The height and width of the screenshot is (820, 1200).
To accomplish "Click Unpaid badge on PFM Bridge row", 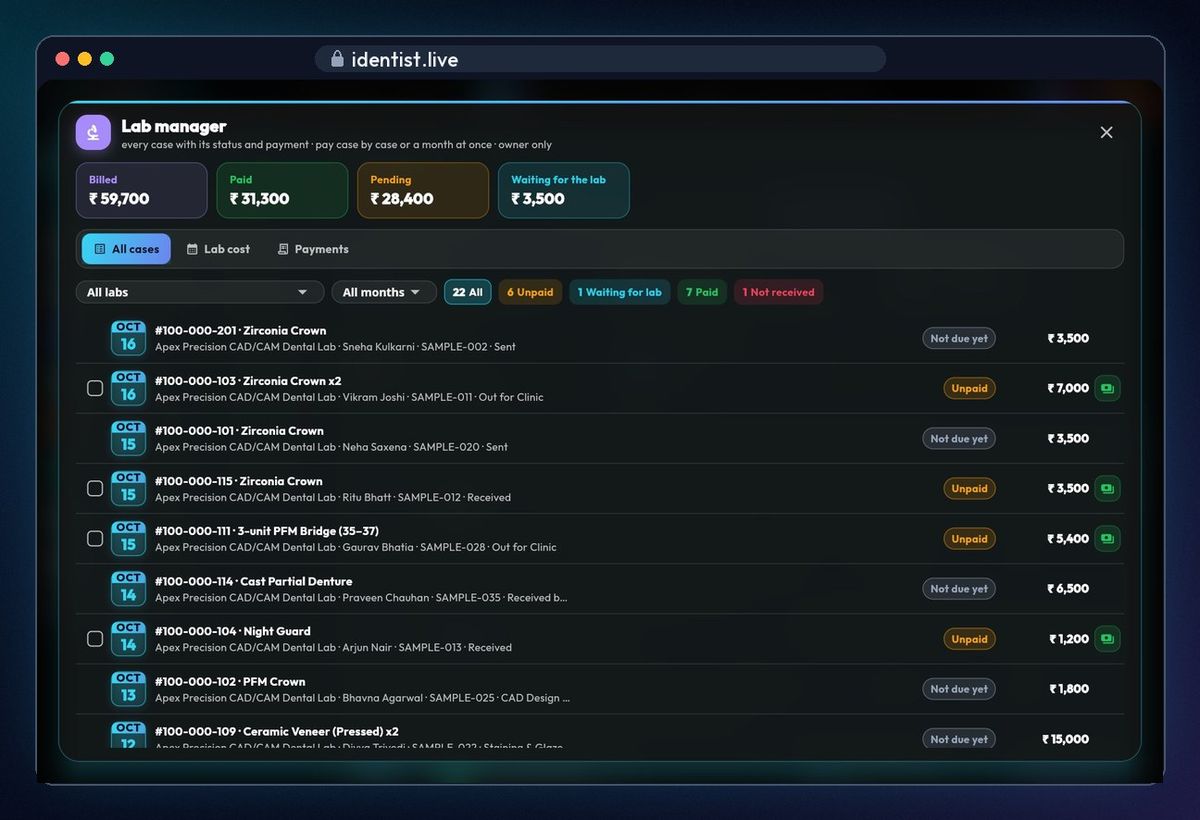I will [x=969, y=538].
